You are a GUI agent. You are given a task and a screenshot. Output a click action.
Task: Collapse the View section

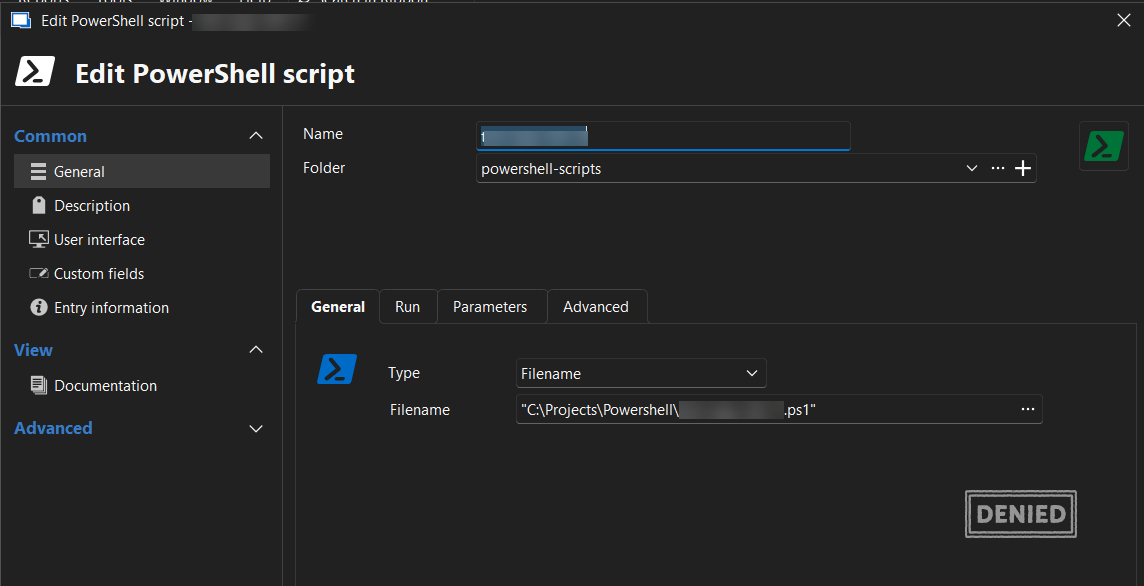[256, 350]
